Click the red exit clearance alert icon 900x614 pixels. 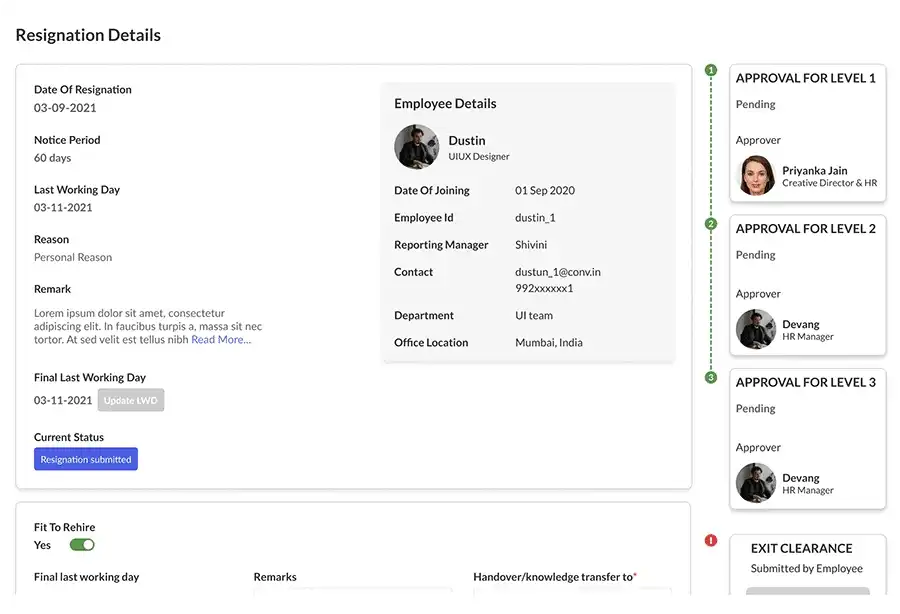point(711,540)
